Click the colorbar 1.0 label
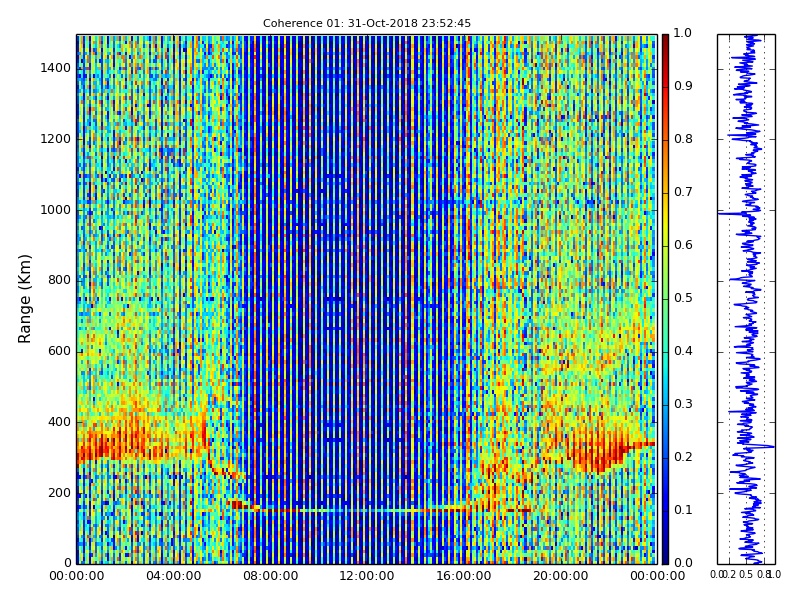The height and width of the screenshot is (600, 800). click(x=683, y=33)
